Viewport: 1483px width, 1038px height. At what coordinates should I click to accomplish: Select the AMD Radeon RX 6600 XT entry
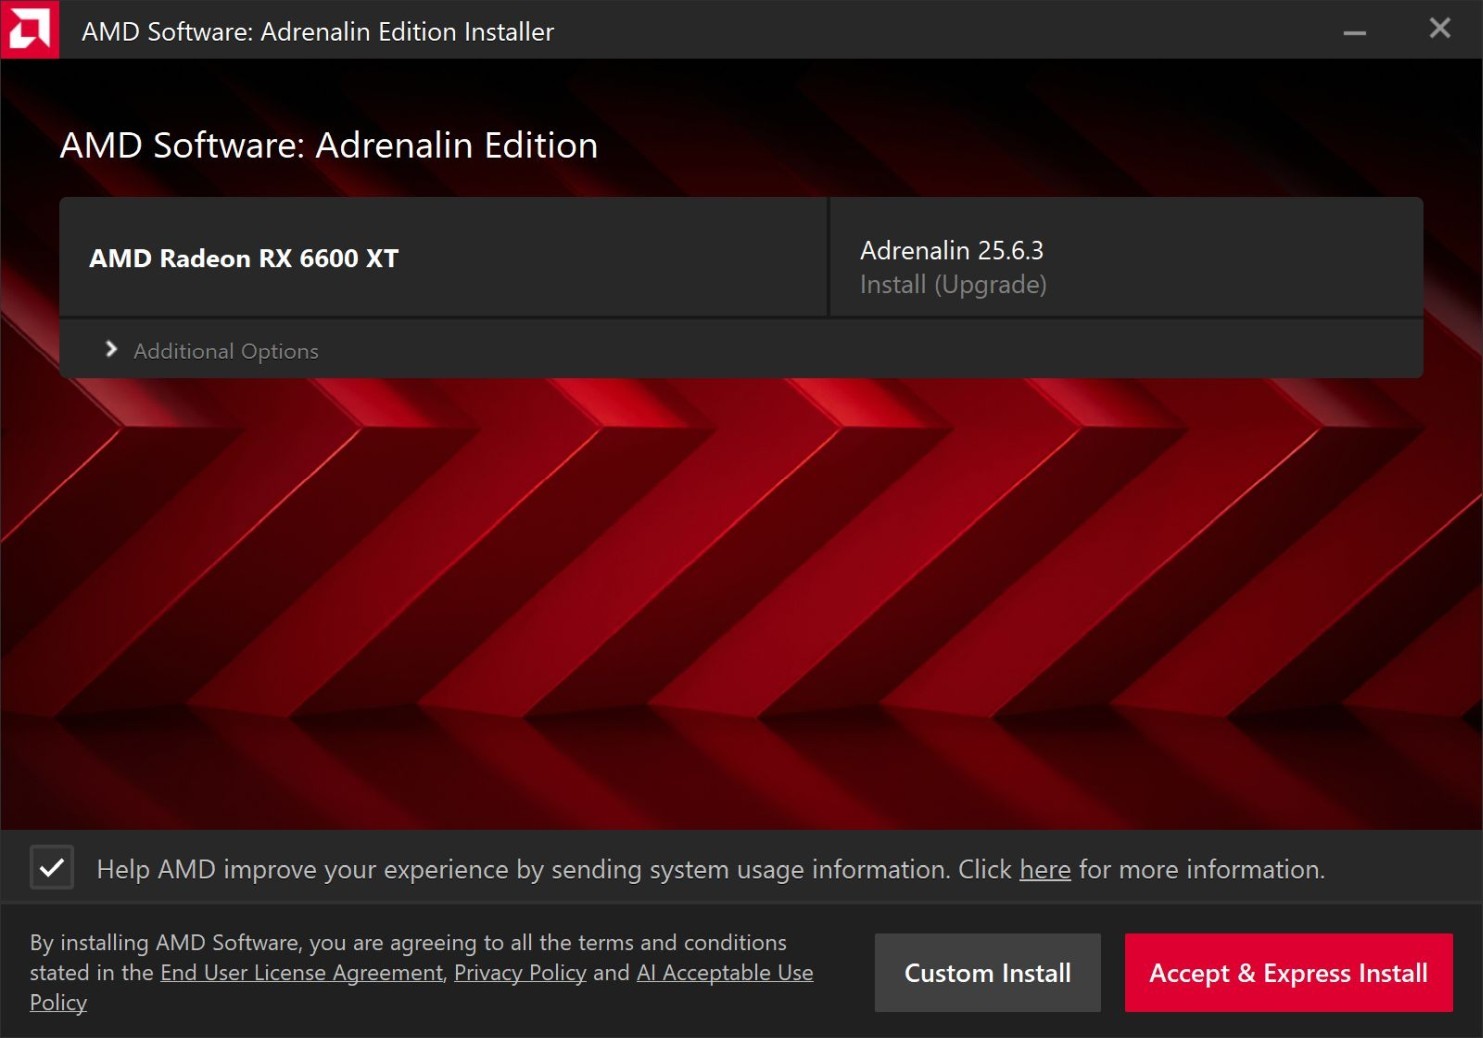click(244, 258)
